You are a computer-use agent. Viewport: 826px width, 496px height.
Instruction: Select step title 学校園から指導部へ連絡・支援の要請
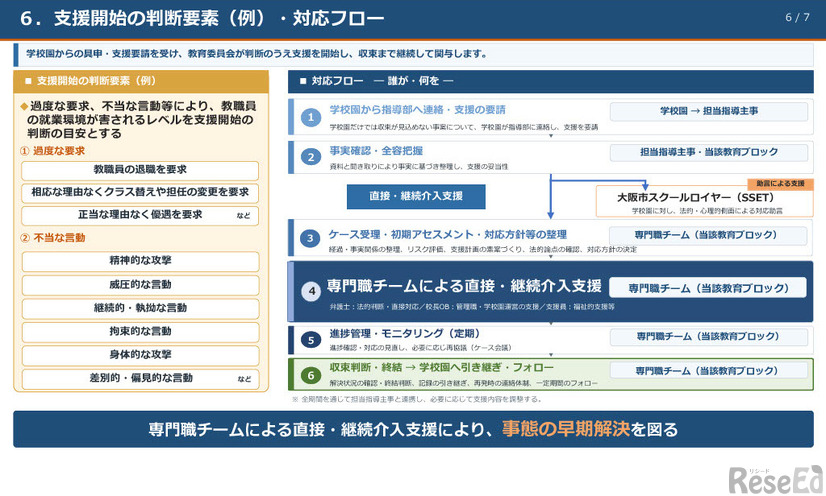click(x=417, y=110)
